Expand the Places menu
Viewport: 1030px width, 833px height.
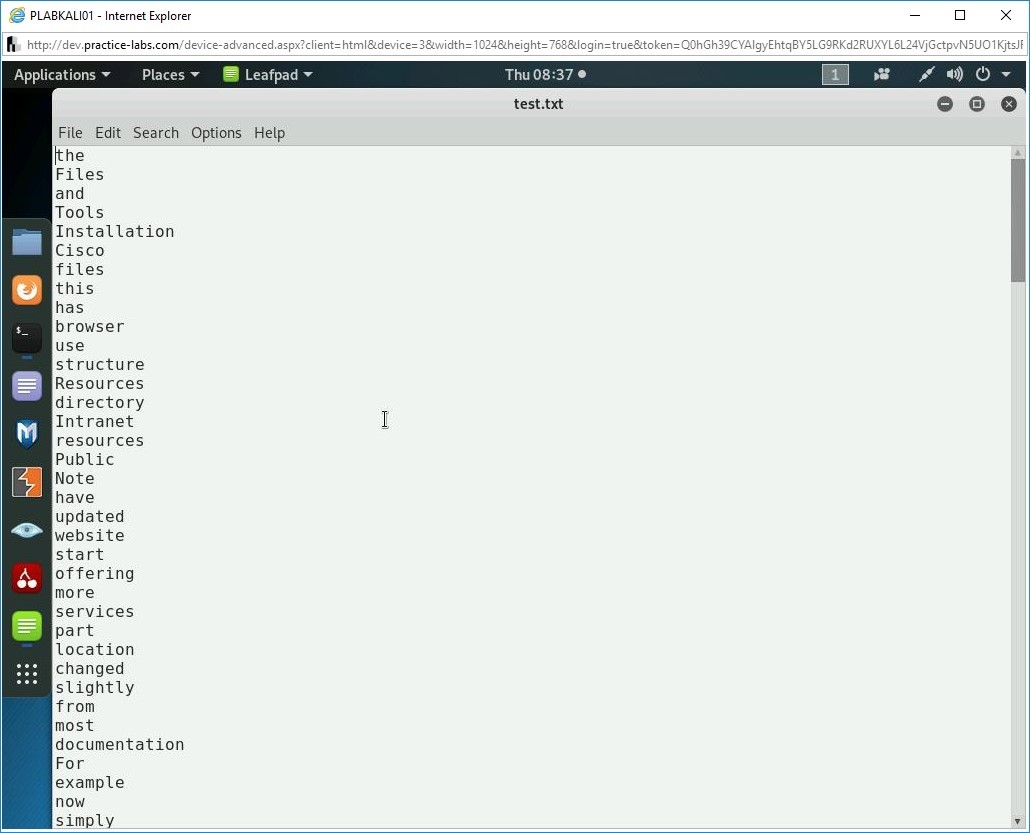pos(170,75)
